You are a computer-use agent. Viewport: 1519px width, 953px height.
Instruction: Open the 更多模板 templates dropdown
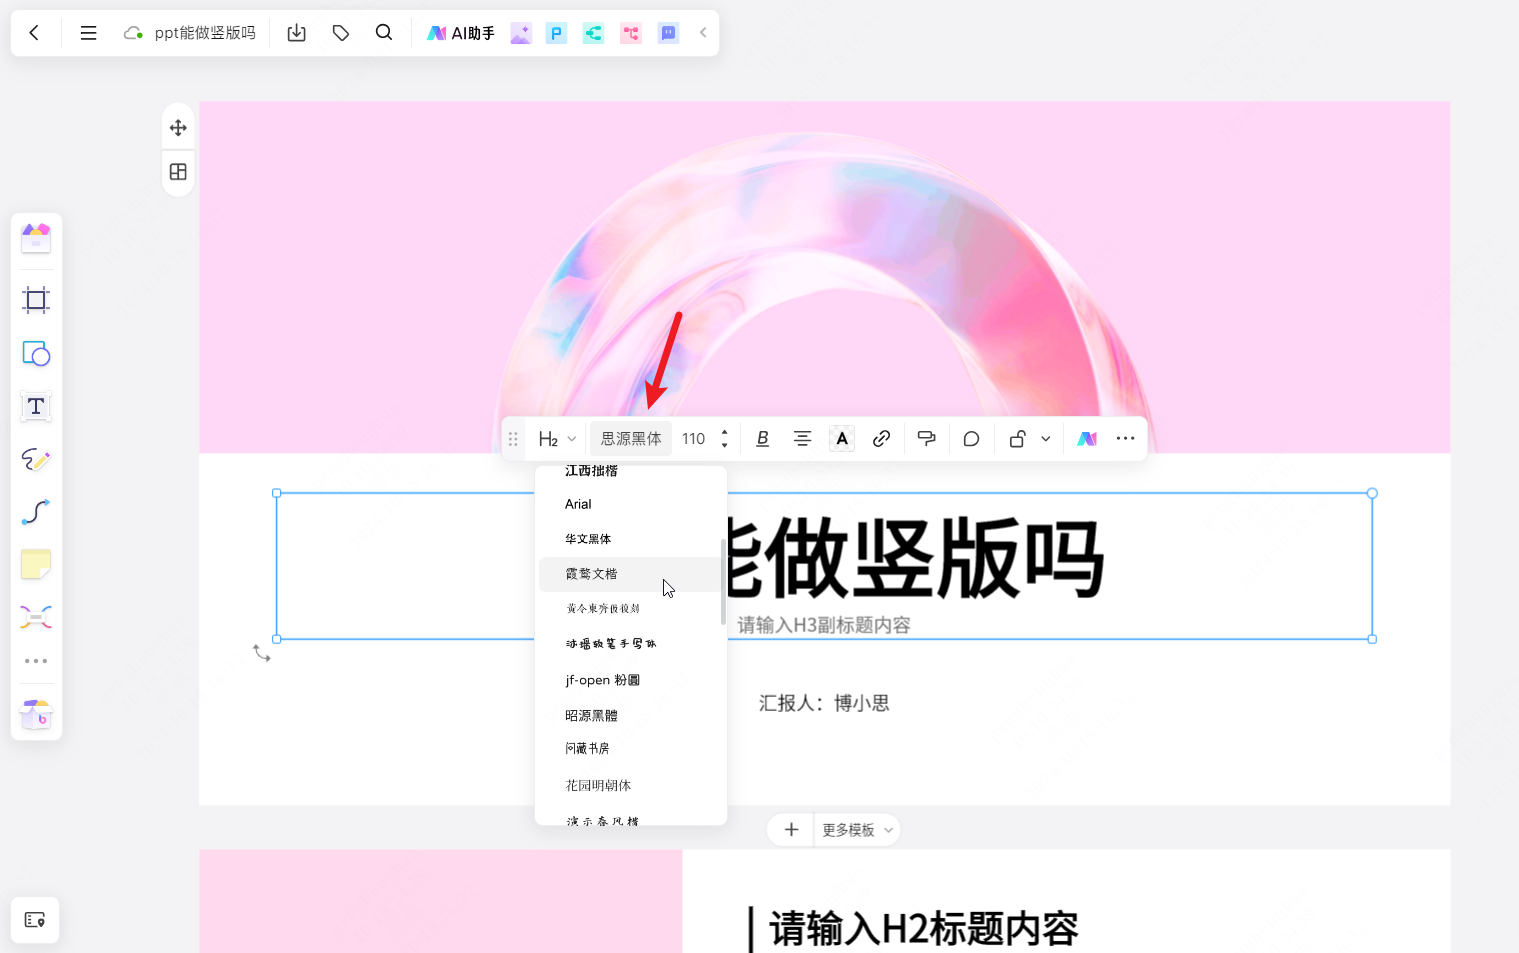[857, 830]
